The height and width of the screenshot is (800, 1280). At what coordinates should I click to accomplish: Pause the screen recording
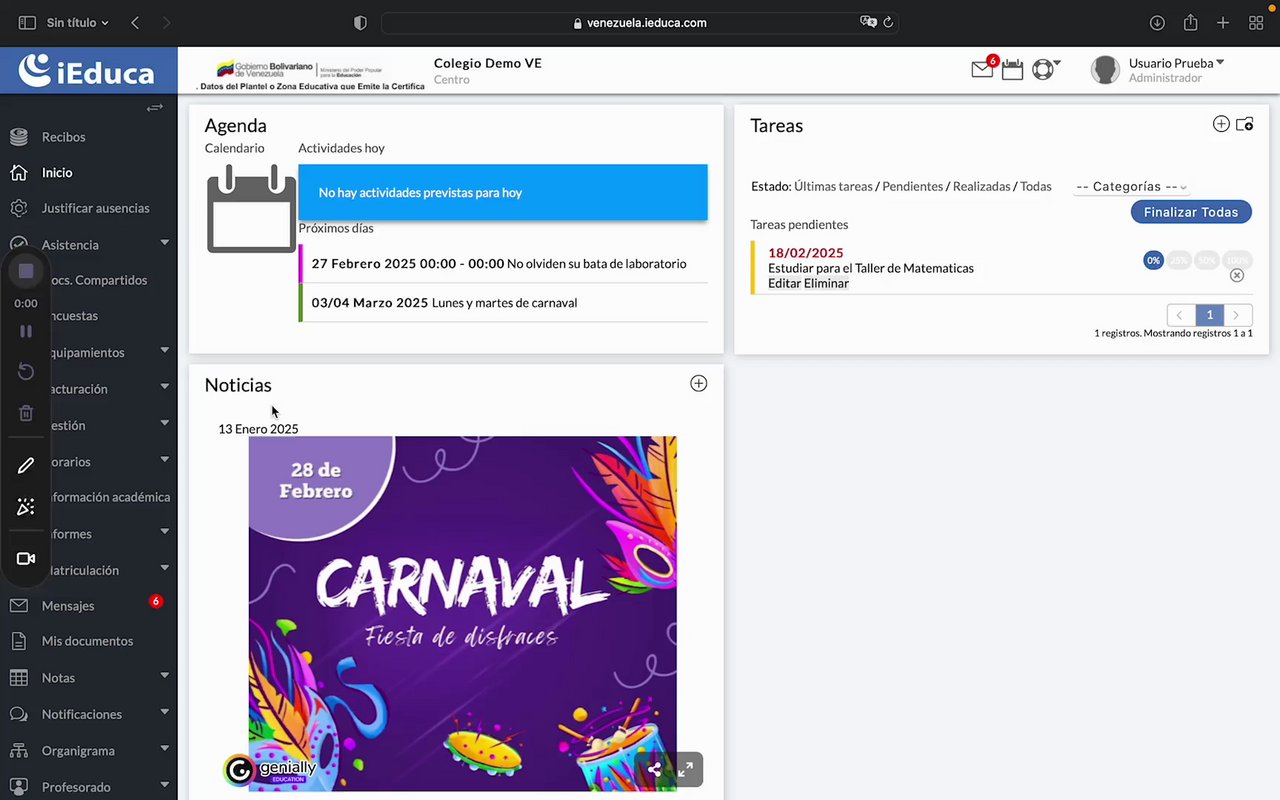(x=26, y=331)
